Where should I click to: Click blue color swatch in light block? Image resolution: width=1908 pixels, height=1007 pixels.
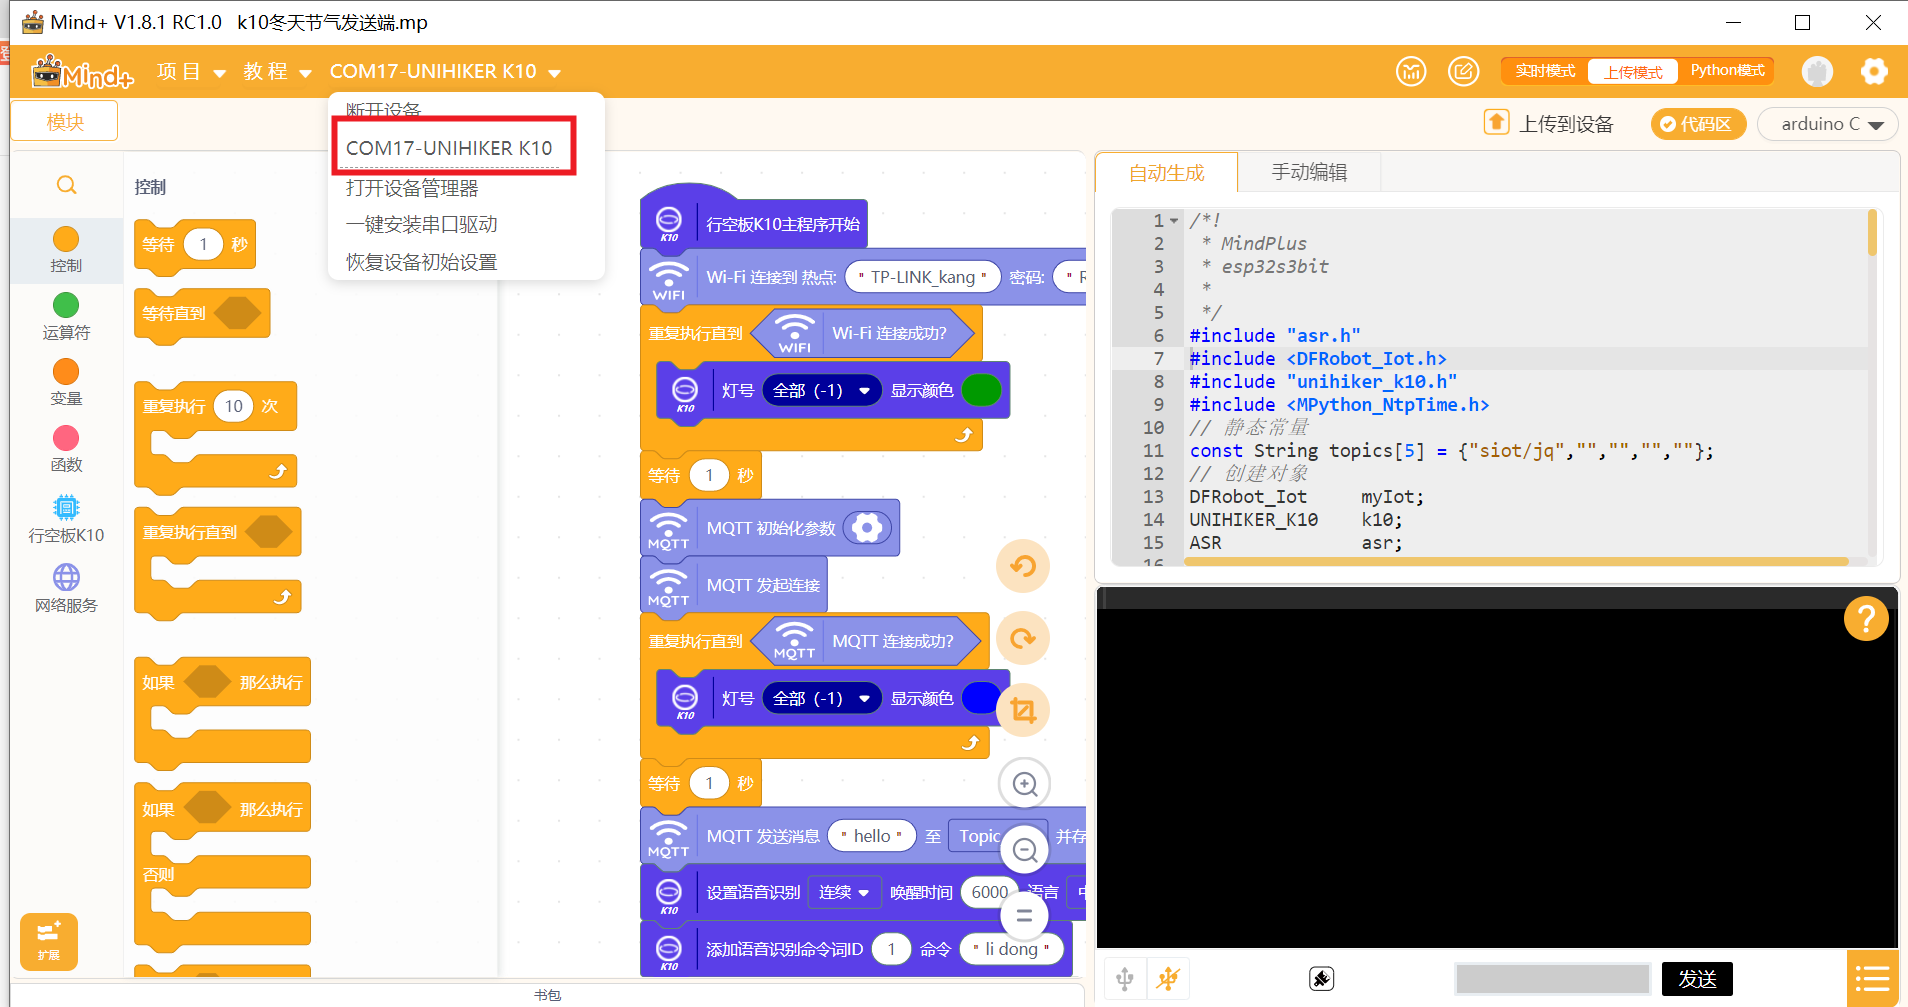pyautogui.click(x=981, y=698)
